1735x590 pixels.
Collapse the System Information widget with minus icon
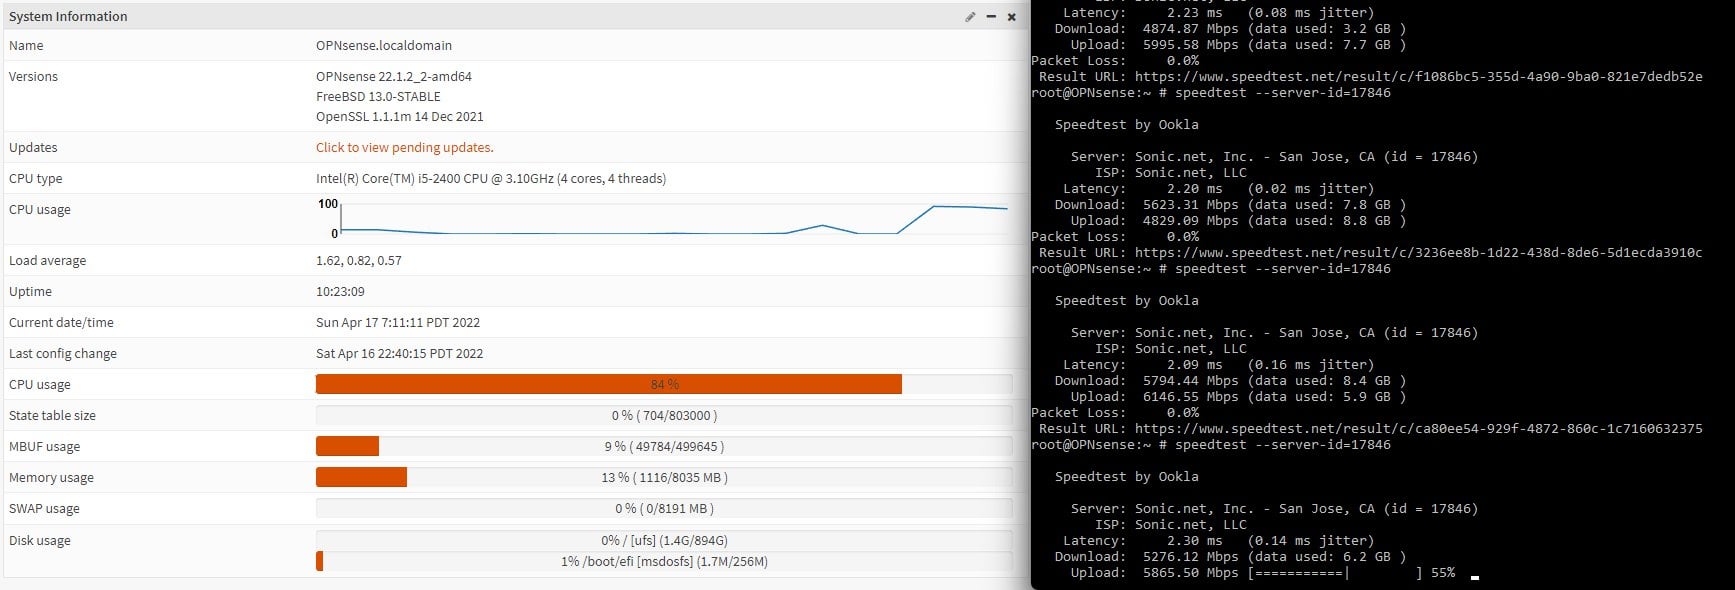(991, 17)
